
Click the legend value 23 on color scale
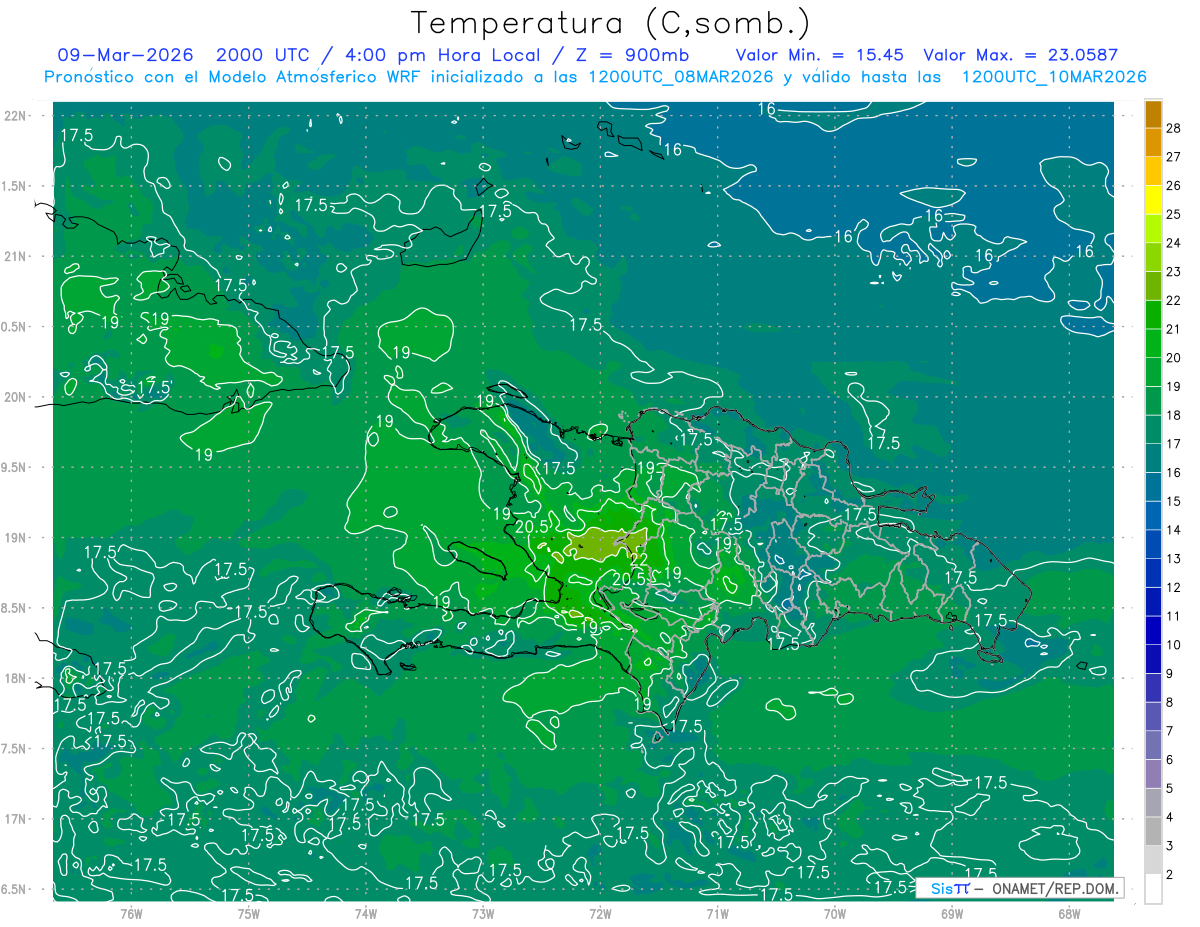[1174, 271]
